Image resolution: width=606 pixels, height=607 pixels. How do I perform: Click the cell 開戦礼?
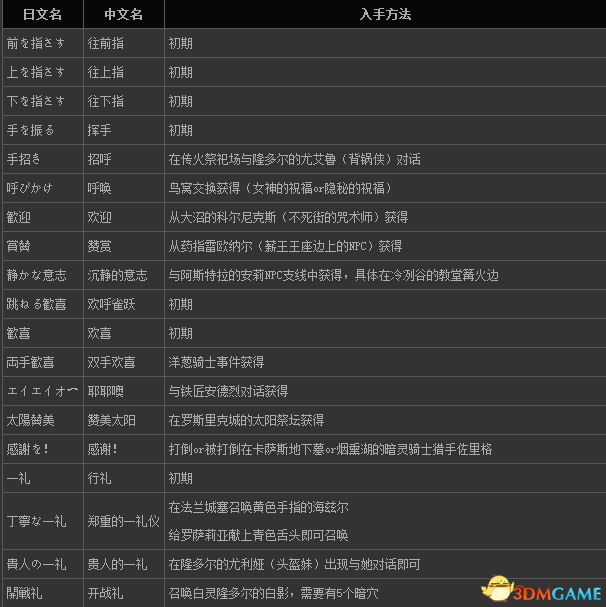tap(43, 593)
